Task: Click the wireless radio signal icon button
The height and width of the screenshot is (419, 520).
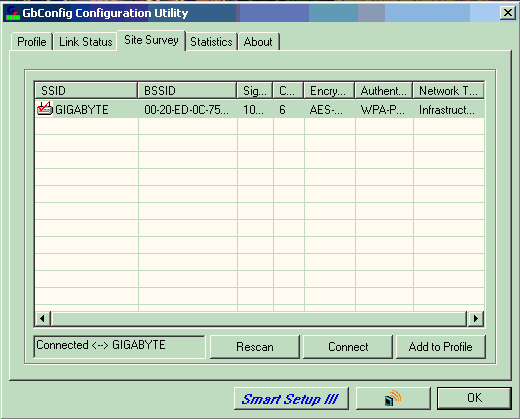Action: pos(393,398)
